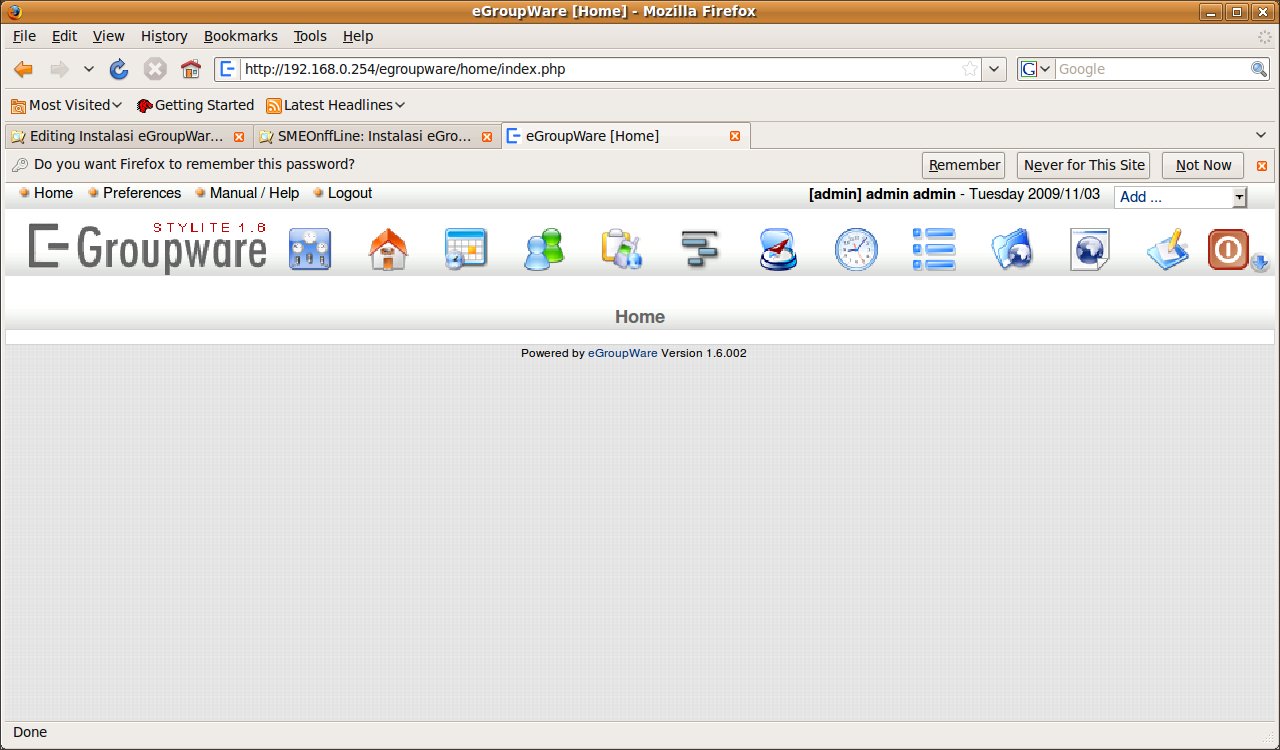
Task: Click the Home link in eGroupWare navbar
Action: [x=53, y=193]
